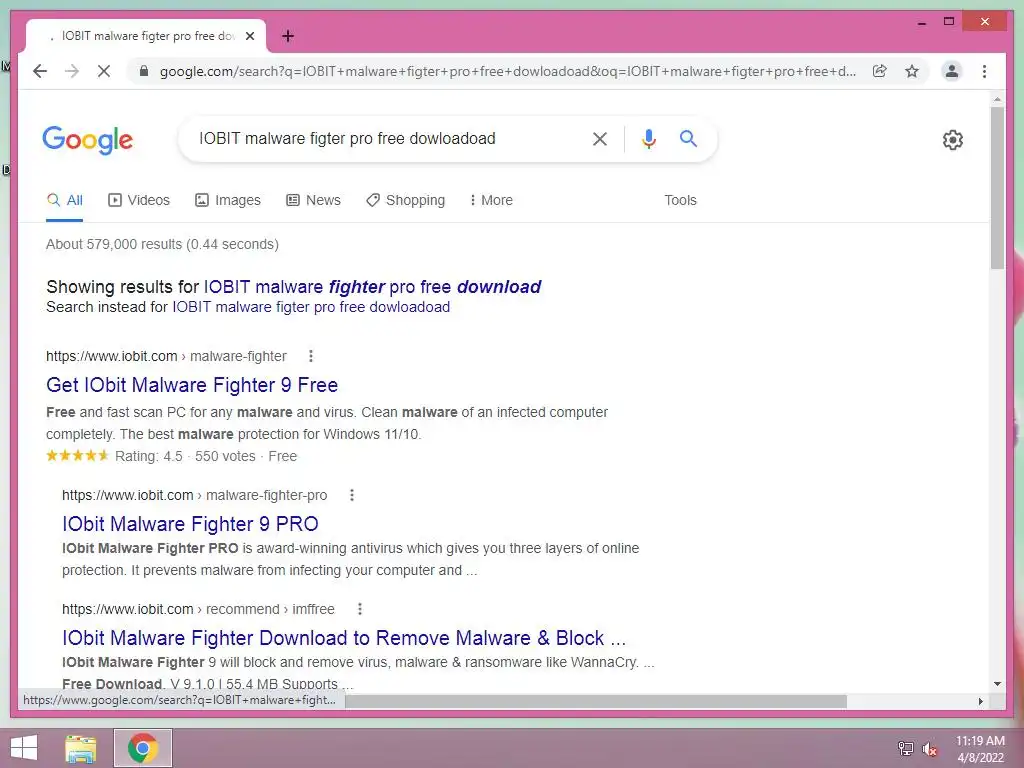Open network icon in system tray
The image size is (1024, 768).
[x=905, y=748]
